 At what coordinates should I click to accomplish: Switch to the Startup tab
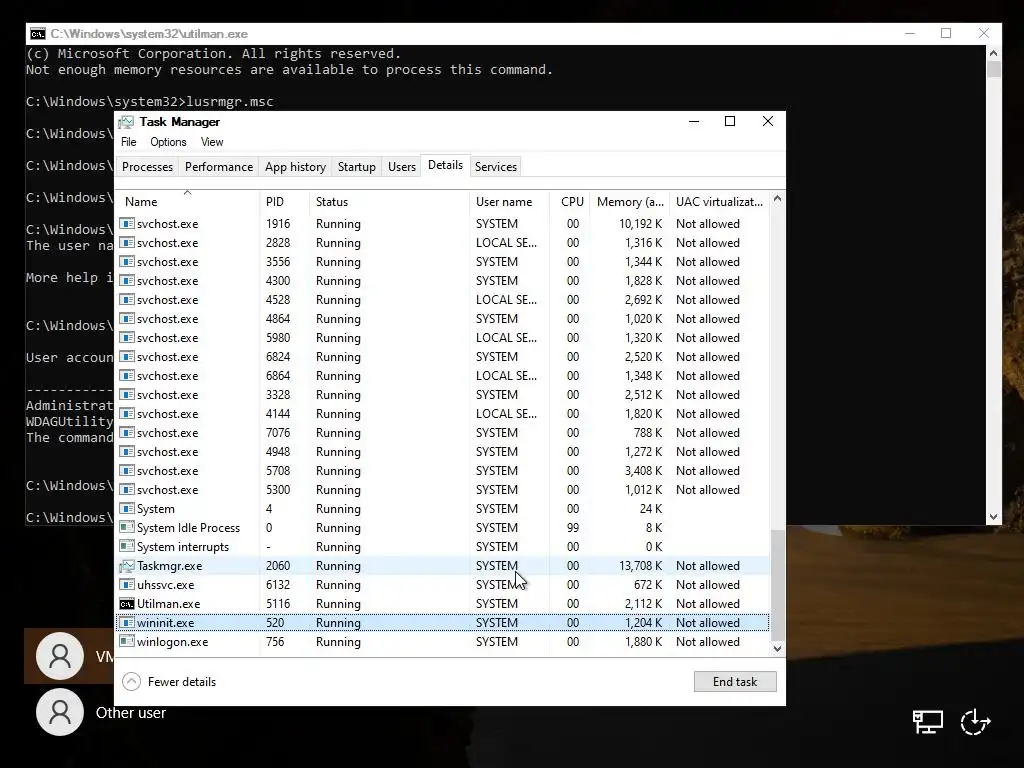(357, 167)
